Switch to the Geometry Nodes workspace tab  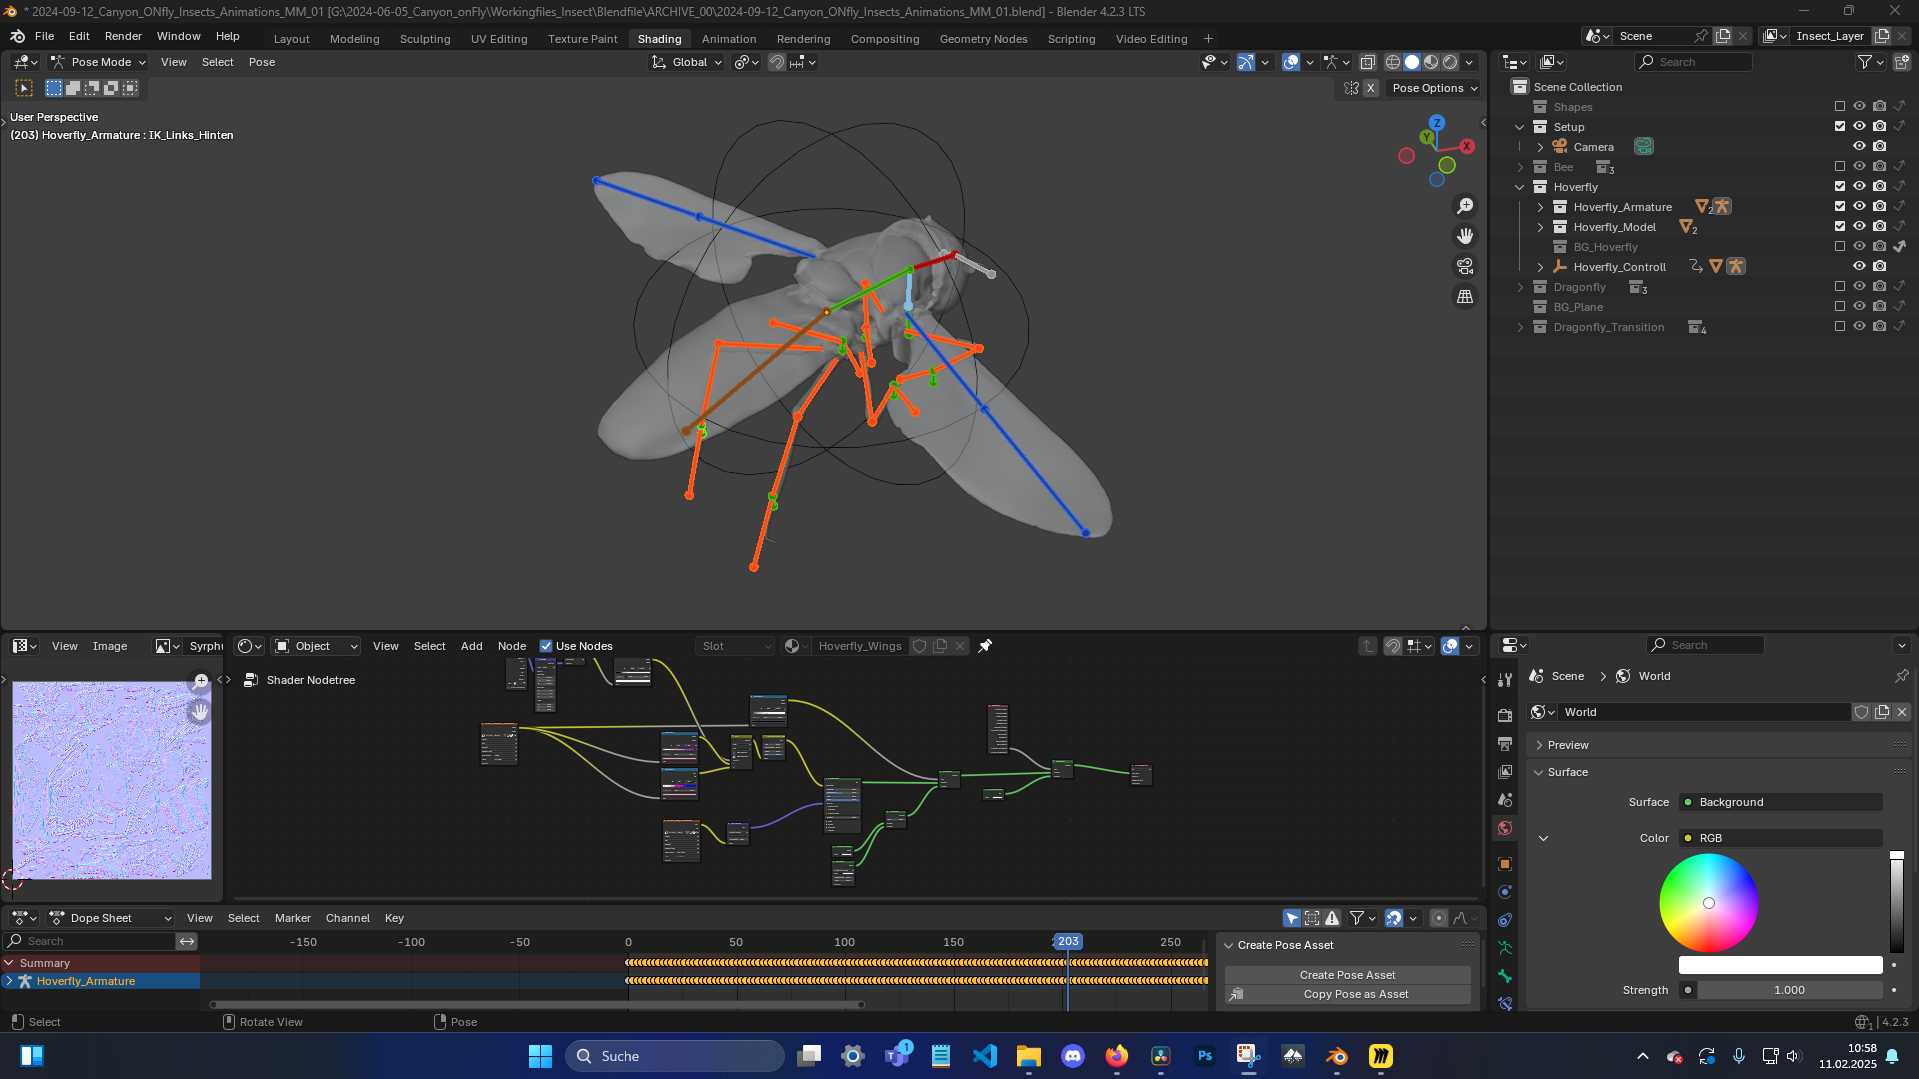[983, 39]
